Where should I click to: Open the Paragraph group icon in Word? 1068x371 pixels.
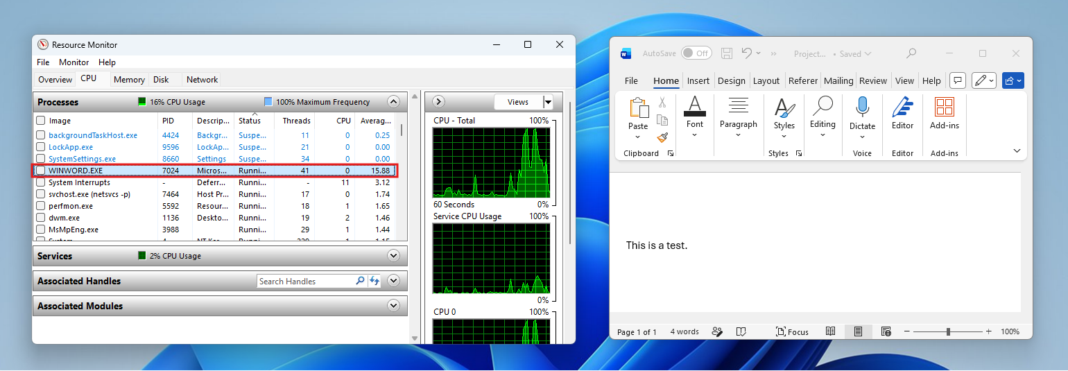(x=738, y=106)
